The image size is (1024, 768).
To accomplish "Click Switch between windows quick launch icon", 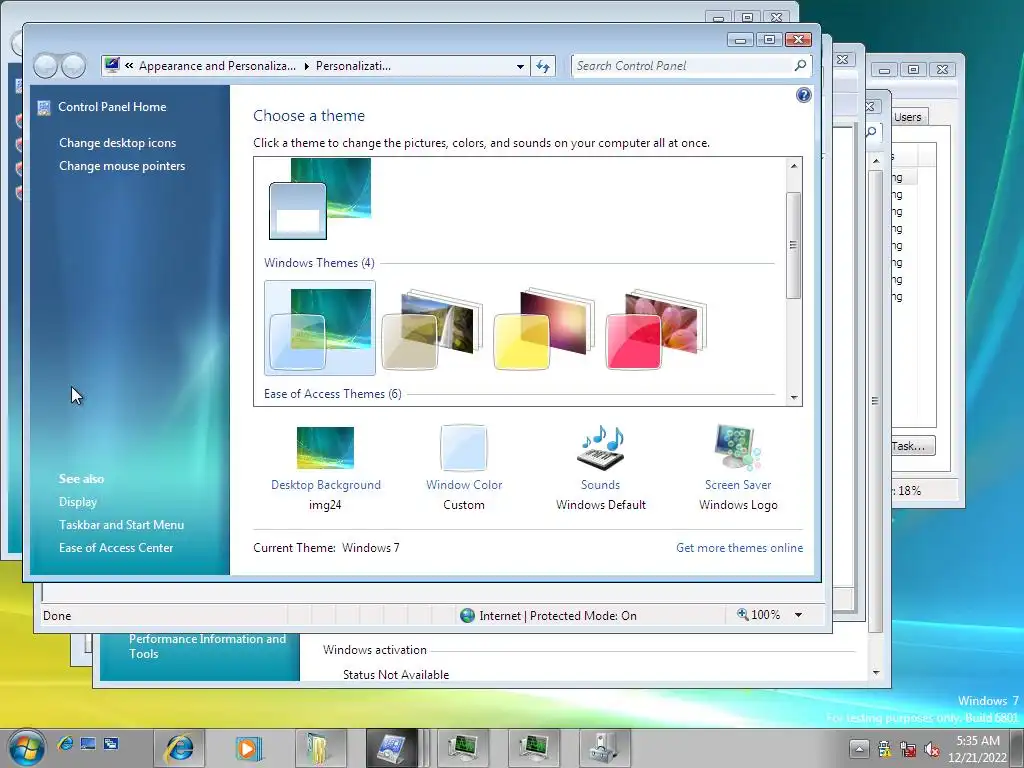I will pos(111,744).
